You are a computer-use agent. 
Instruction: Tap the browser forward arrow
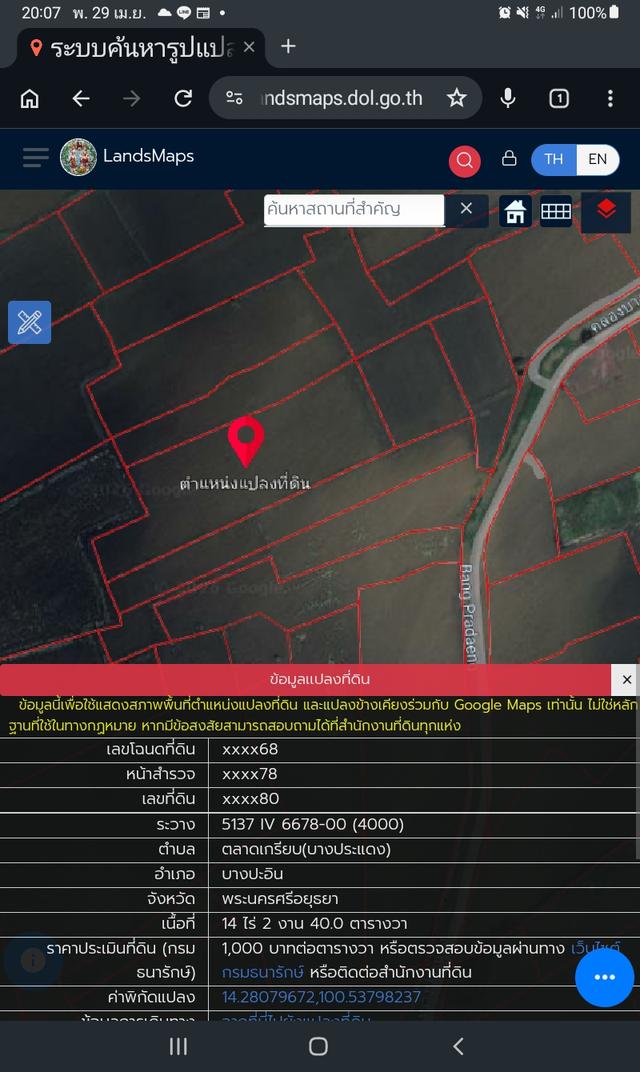tap(131, 98)
